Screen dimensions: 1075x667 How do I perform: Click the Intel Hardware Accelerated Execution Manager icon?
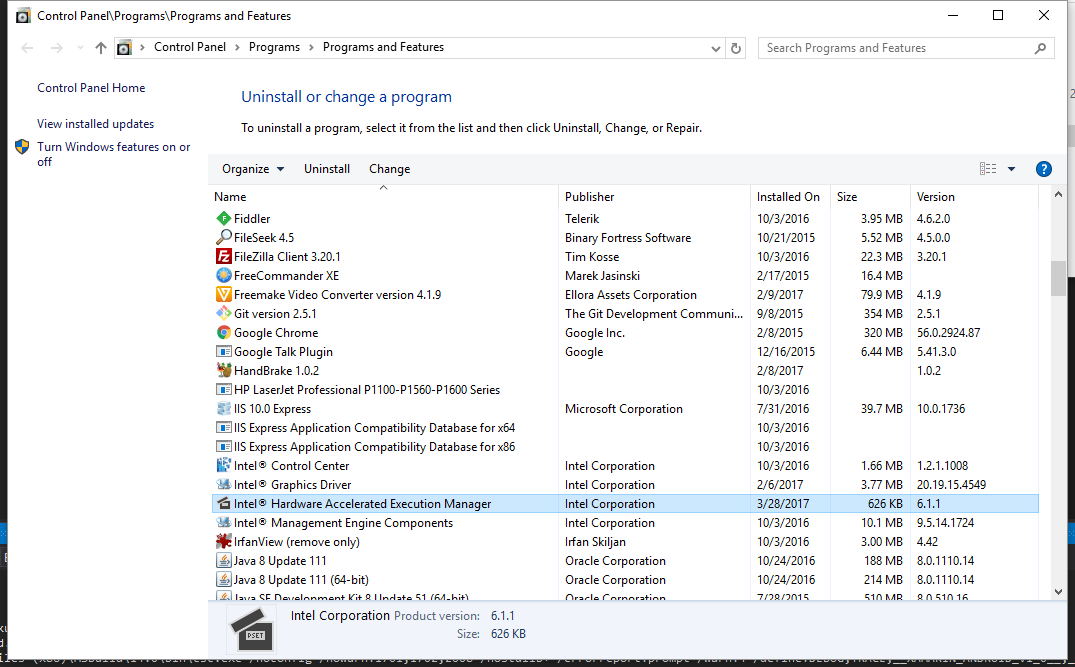click(224, 504)
